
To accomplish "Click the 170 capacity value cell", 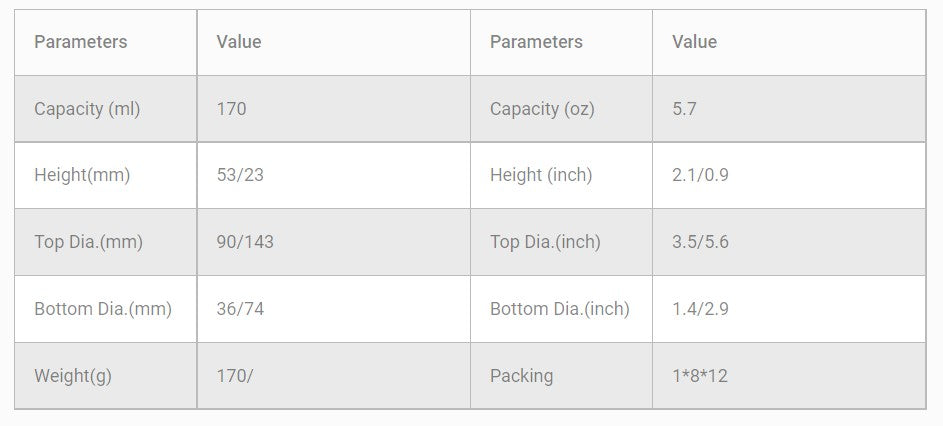I will click(x=231, y=109).
